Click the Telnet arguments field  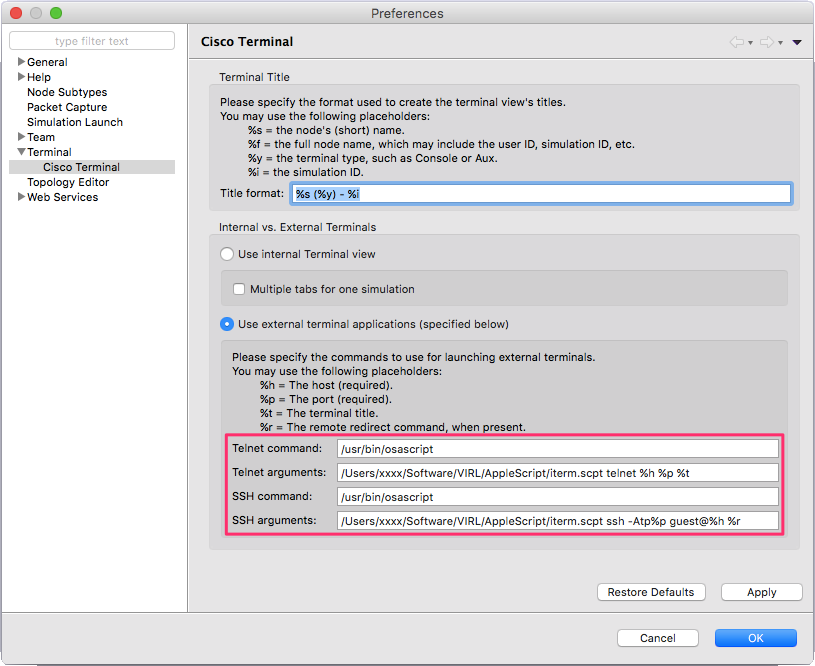(x=558, y=473)
